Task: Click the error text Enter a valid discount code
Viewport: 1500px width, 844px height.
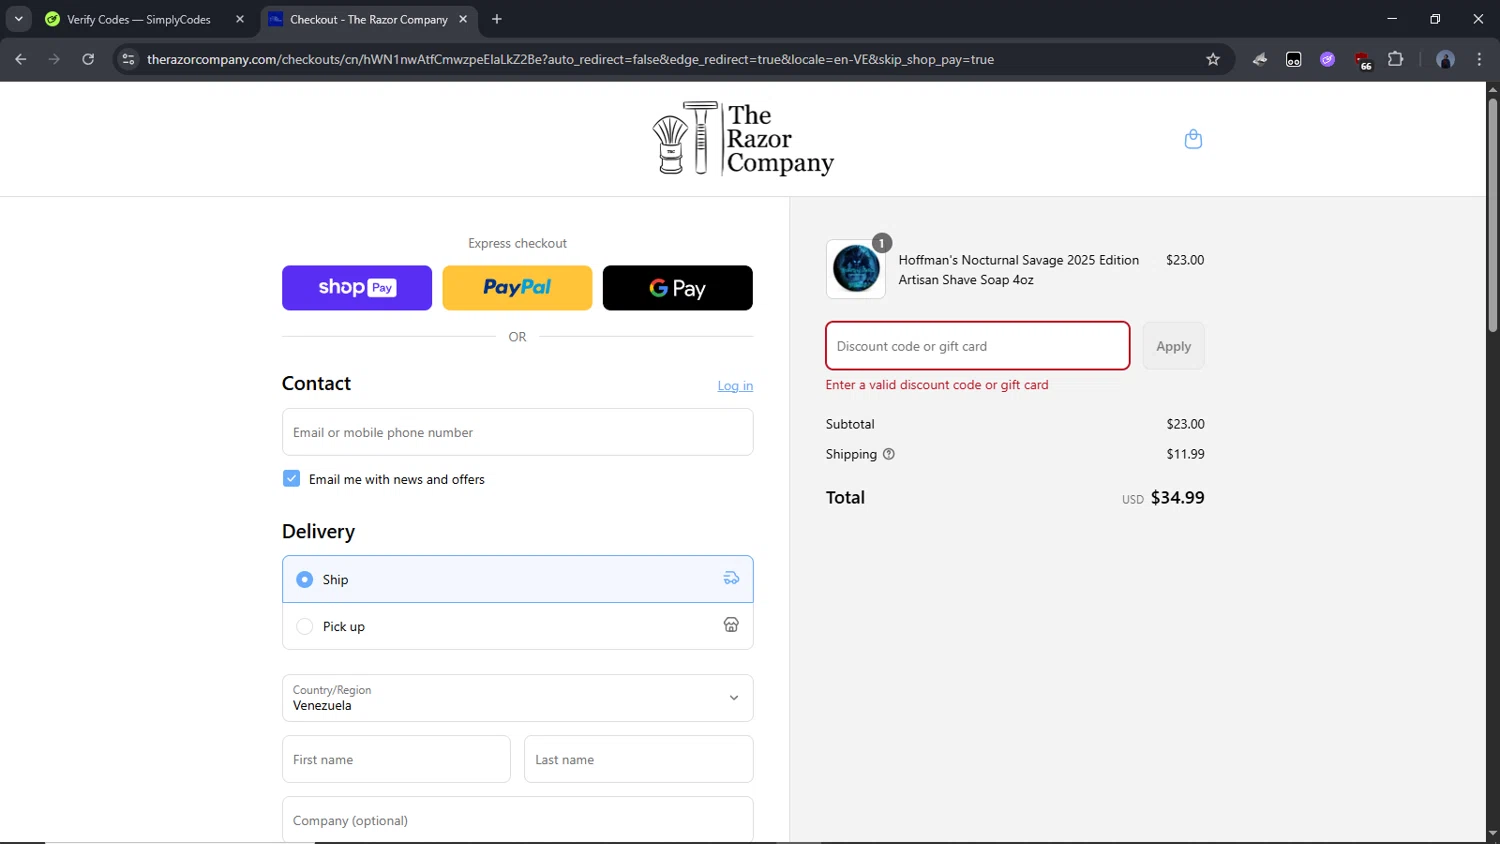Action: [x=937, y=385]
